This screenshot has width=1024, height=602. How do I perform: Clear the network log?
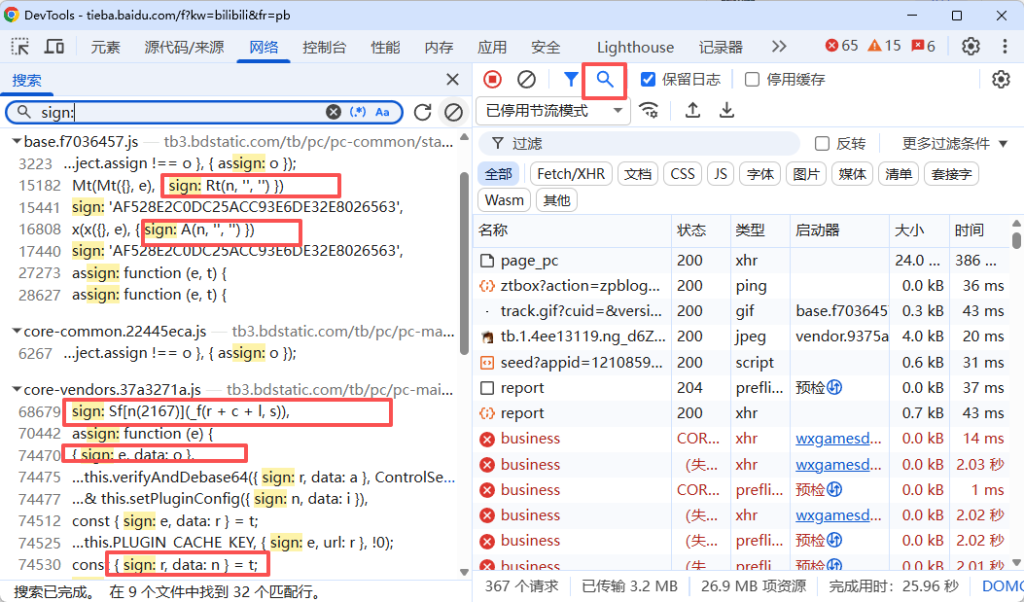click(x=526, y=79)
